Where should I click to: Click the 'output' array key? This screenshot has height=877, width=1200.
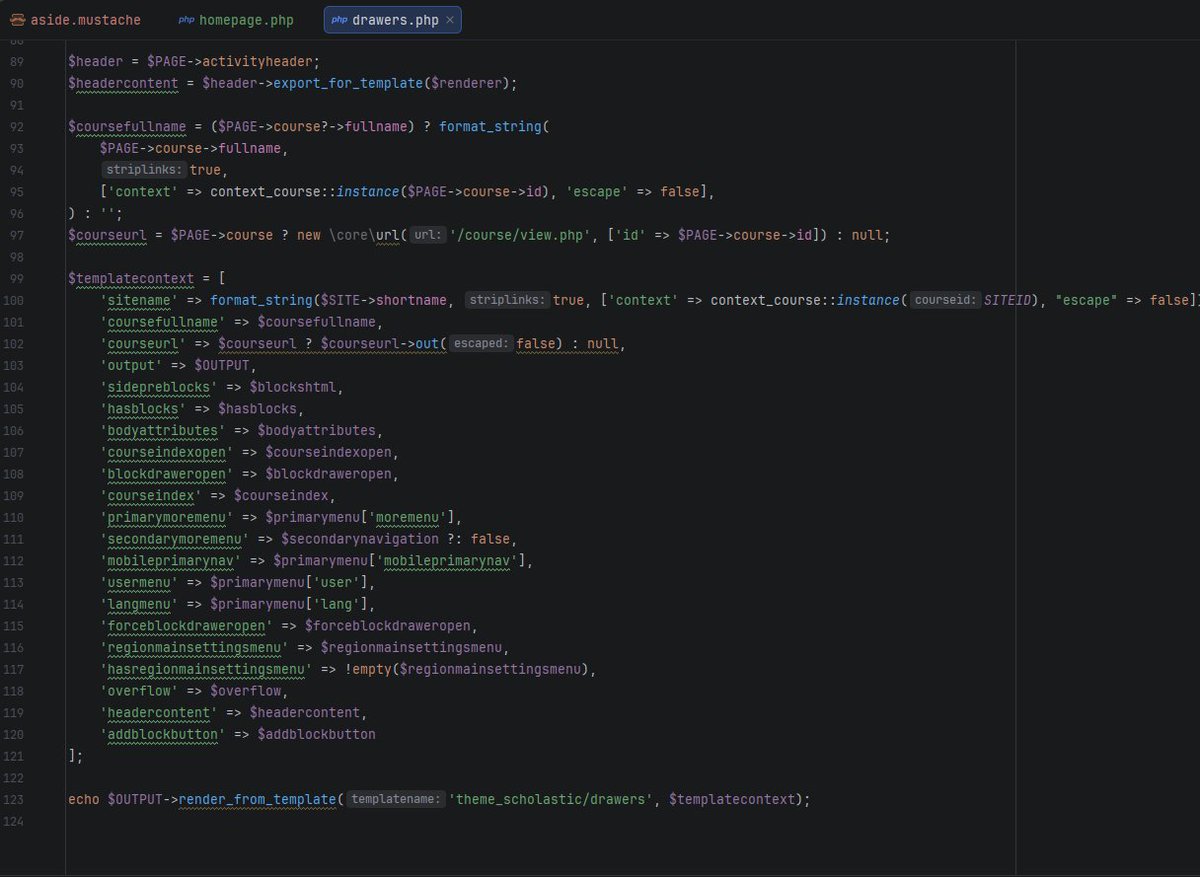pyautogui.click(x=131, y=365)
